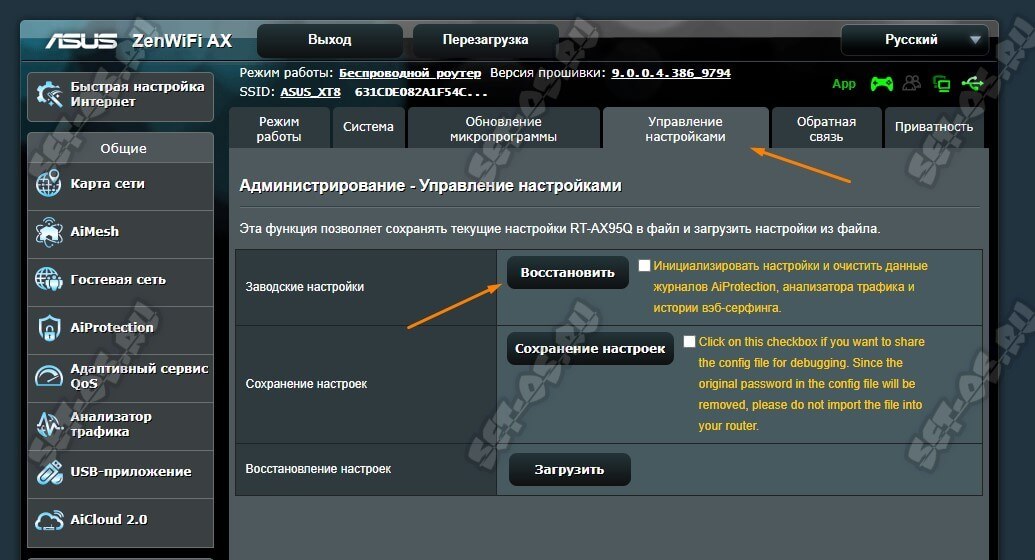Open Приватность tab
This screenshot has height=560, width=1035.
click(x=934, y=127)
